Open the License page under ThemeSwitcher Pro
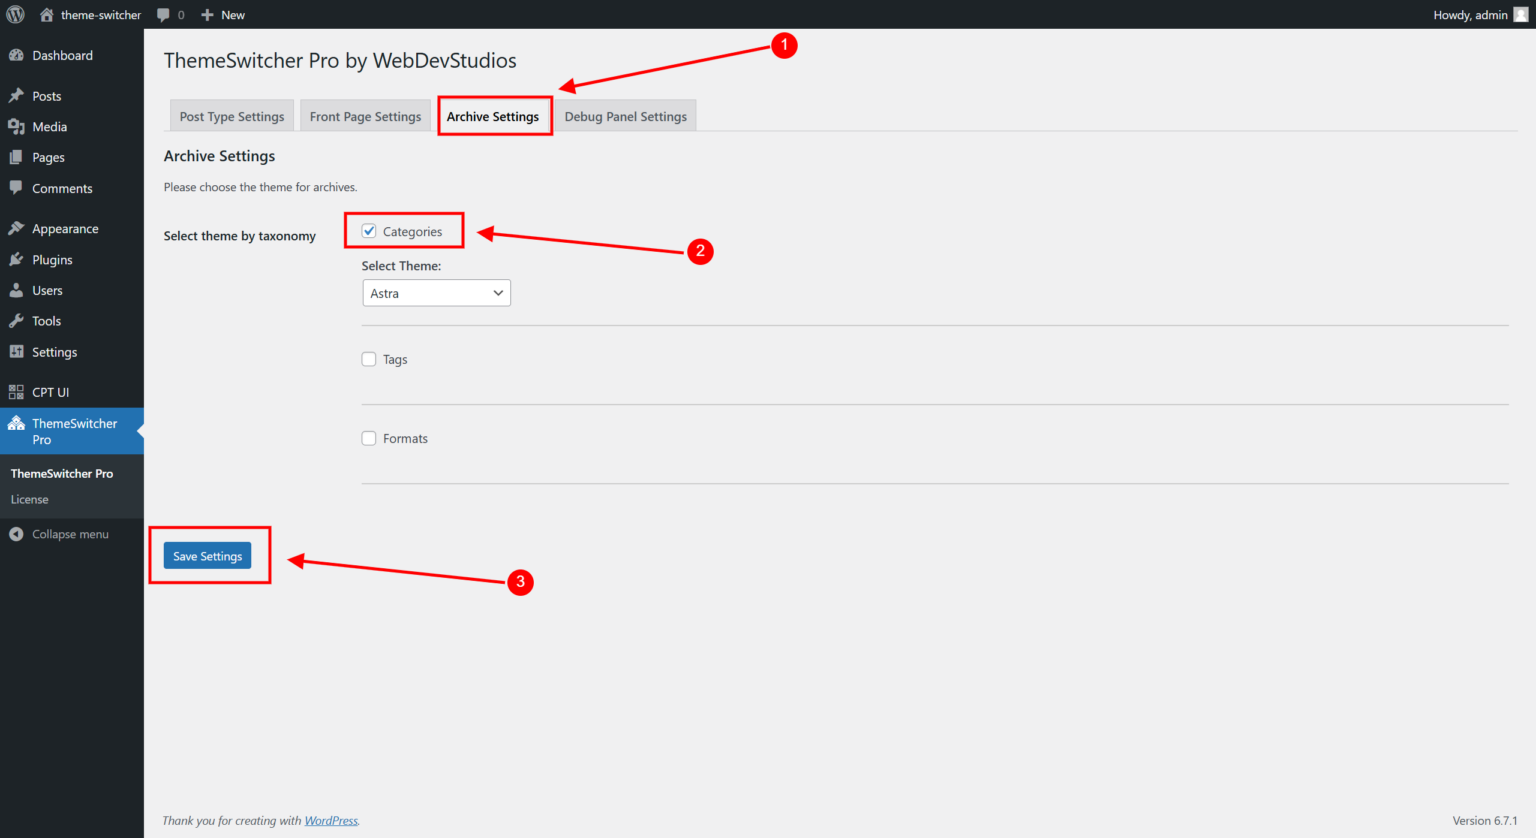The width and height of the screenshot is (1536, 838). (x=29, y=499)
